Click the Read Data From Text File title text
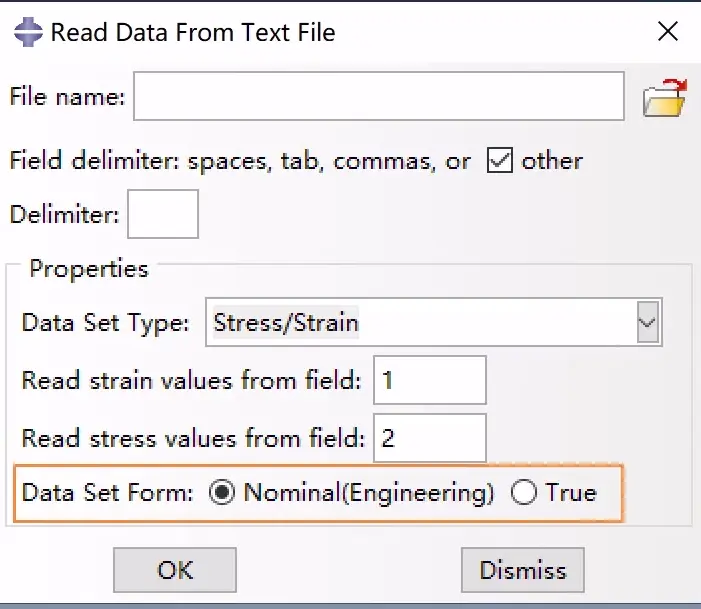The image size is (701, 609). (x=193, y=32)
